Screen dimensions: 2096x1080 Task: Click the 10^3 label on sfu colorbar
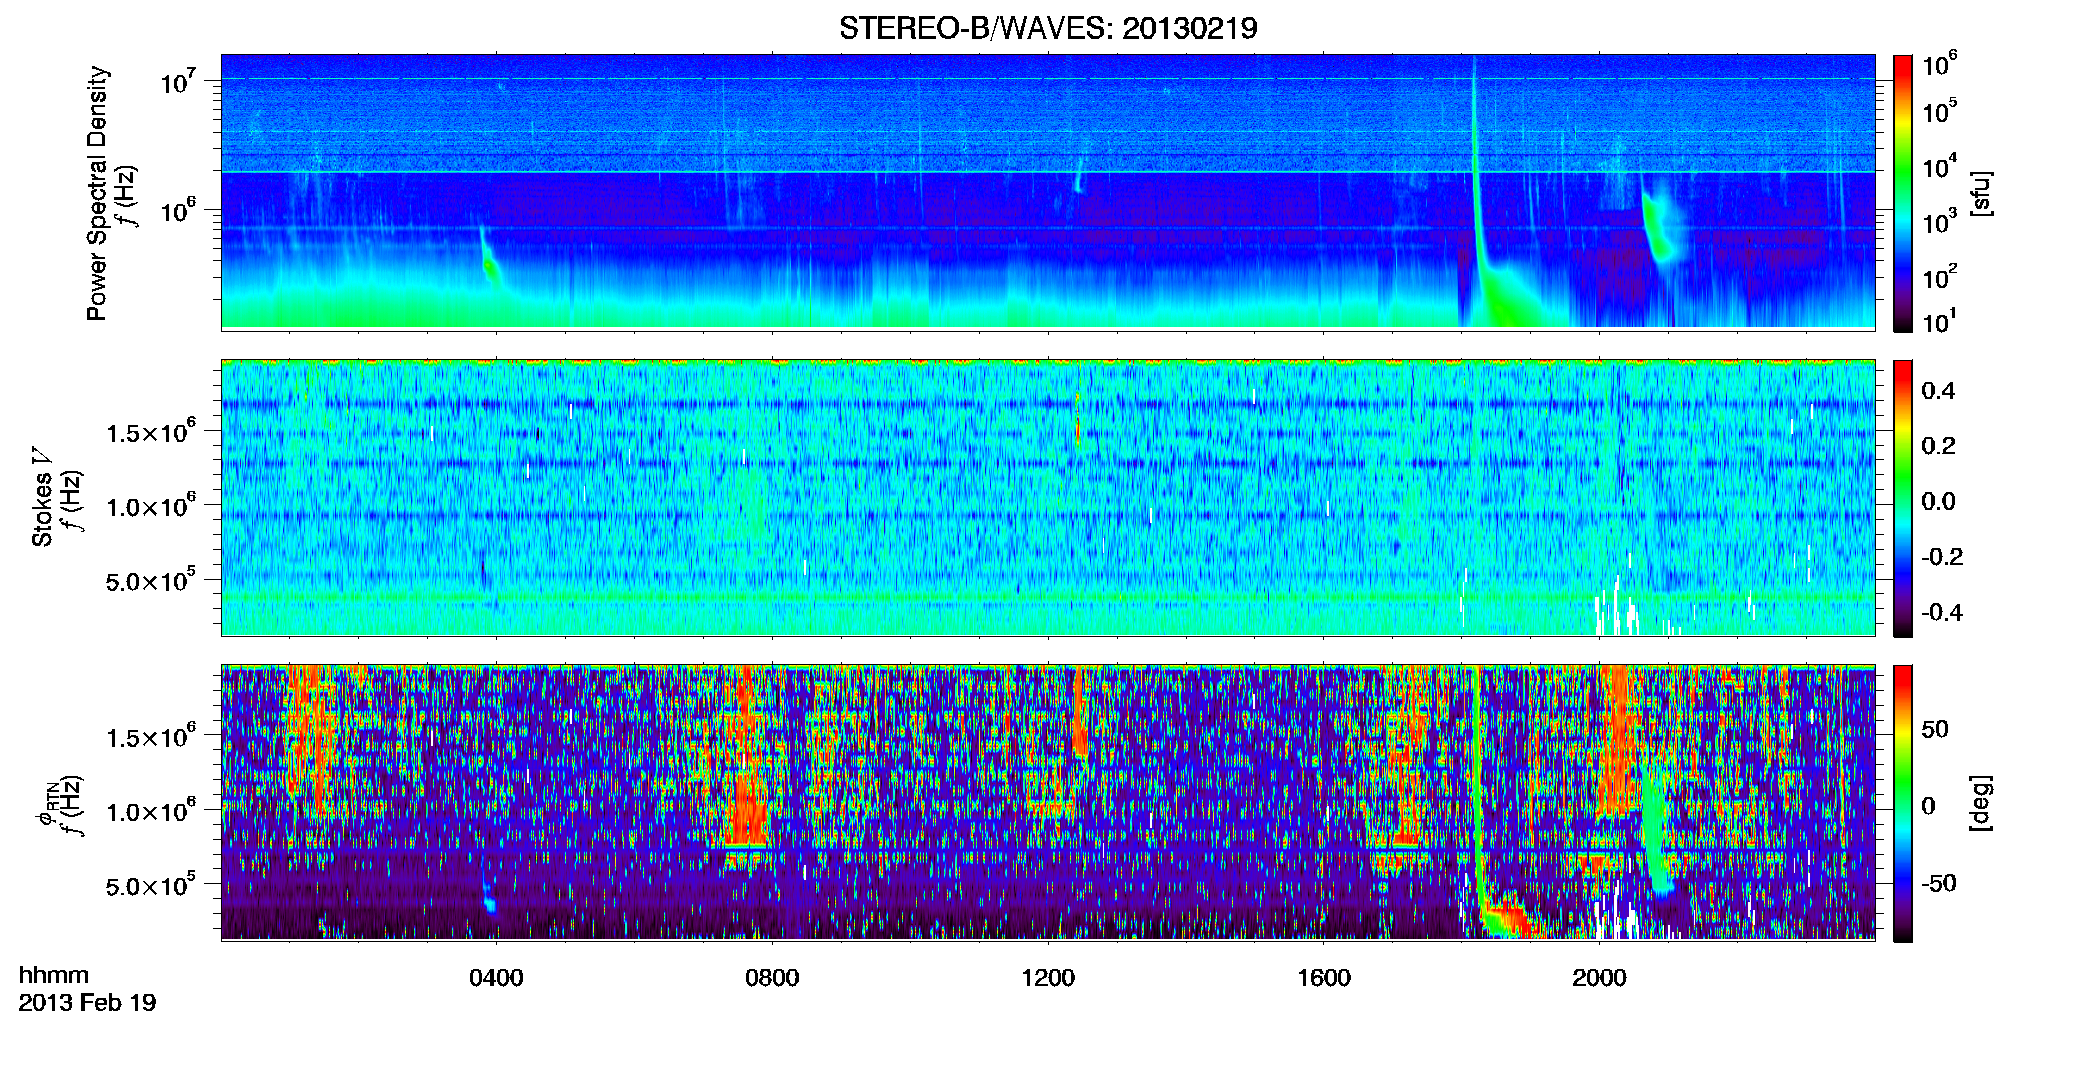(1940, 220)
